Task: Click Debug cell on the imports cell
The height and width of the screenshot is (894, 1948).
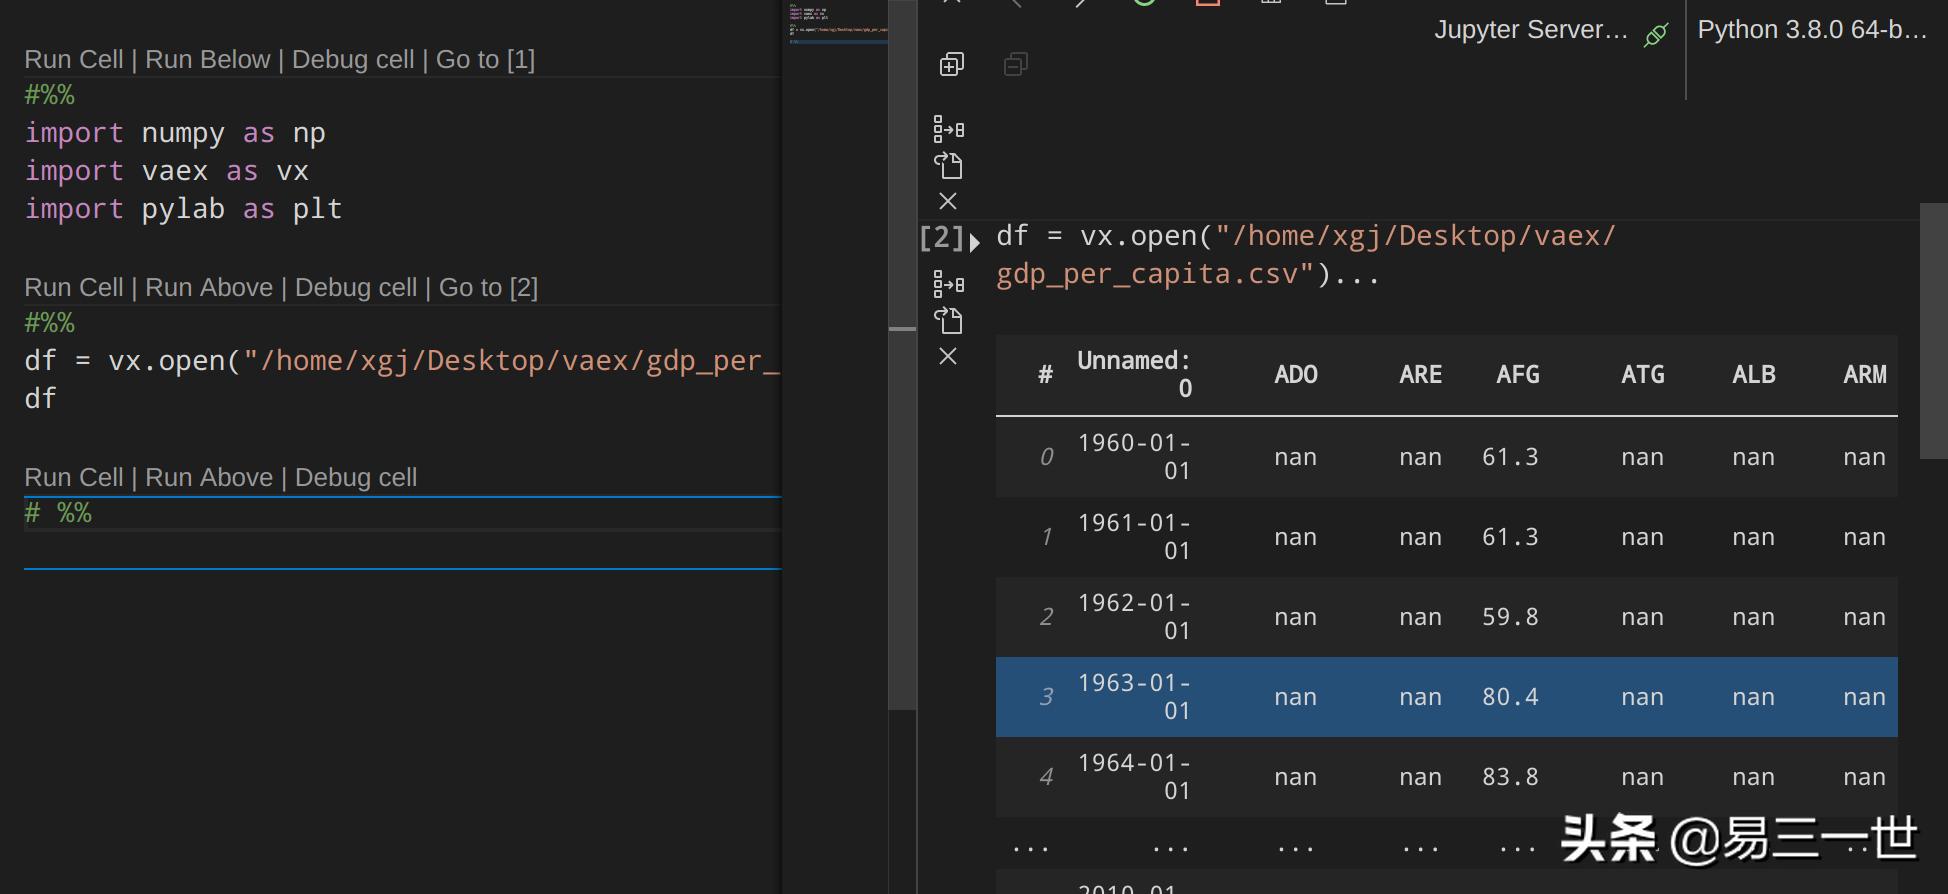Action: [x=353, y=60]
